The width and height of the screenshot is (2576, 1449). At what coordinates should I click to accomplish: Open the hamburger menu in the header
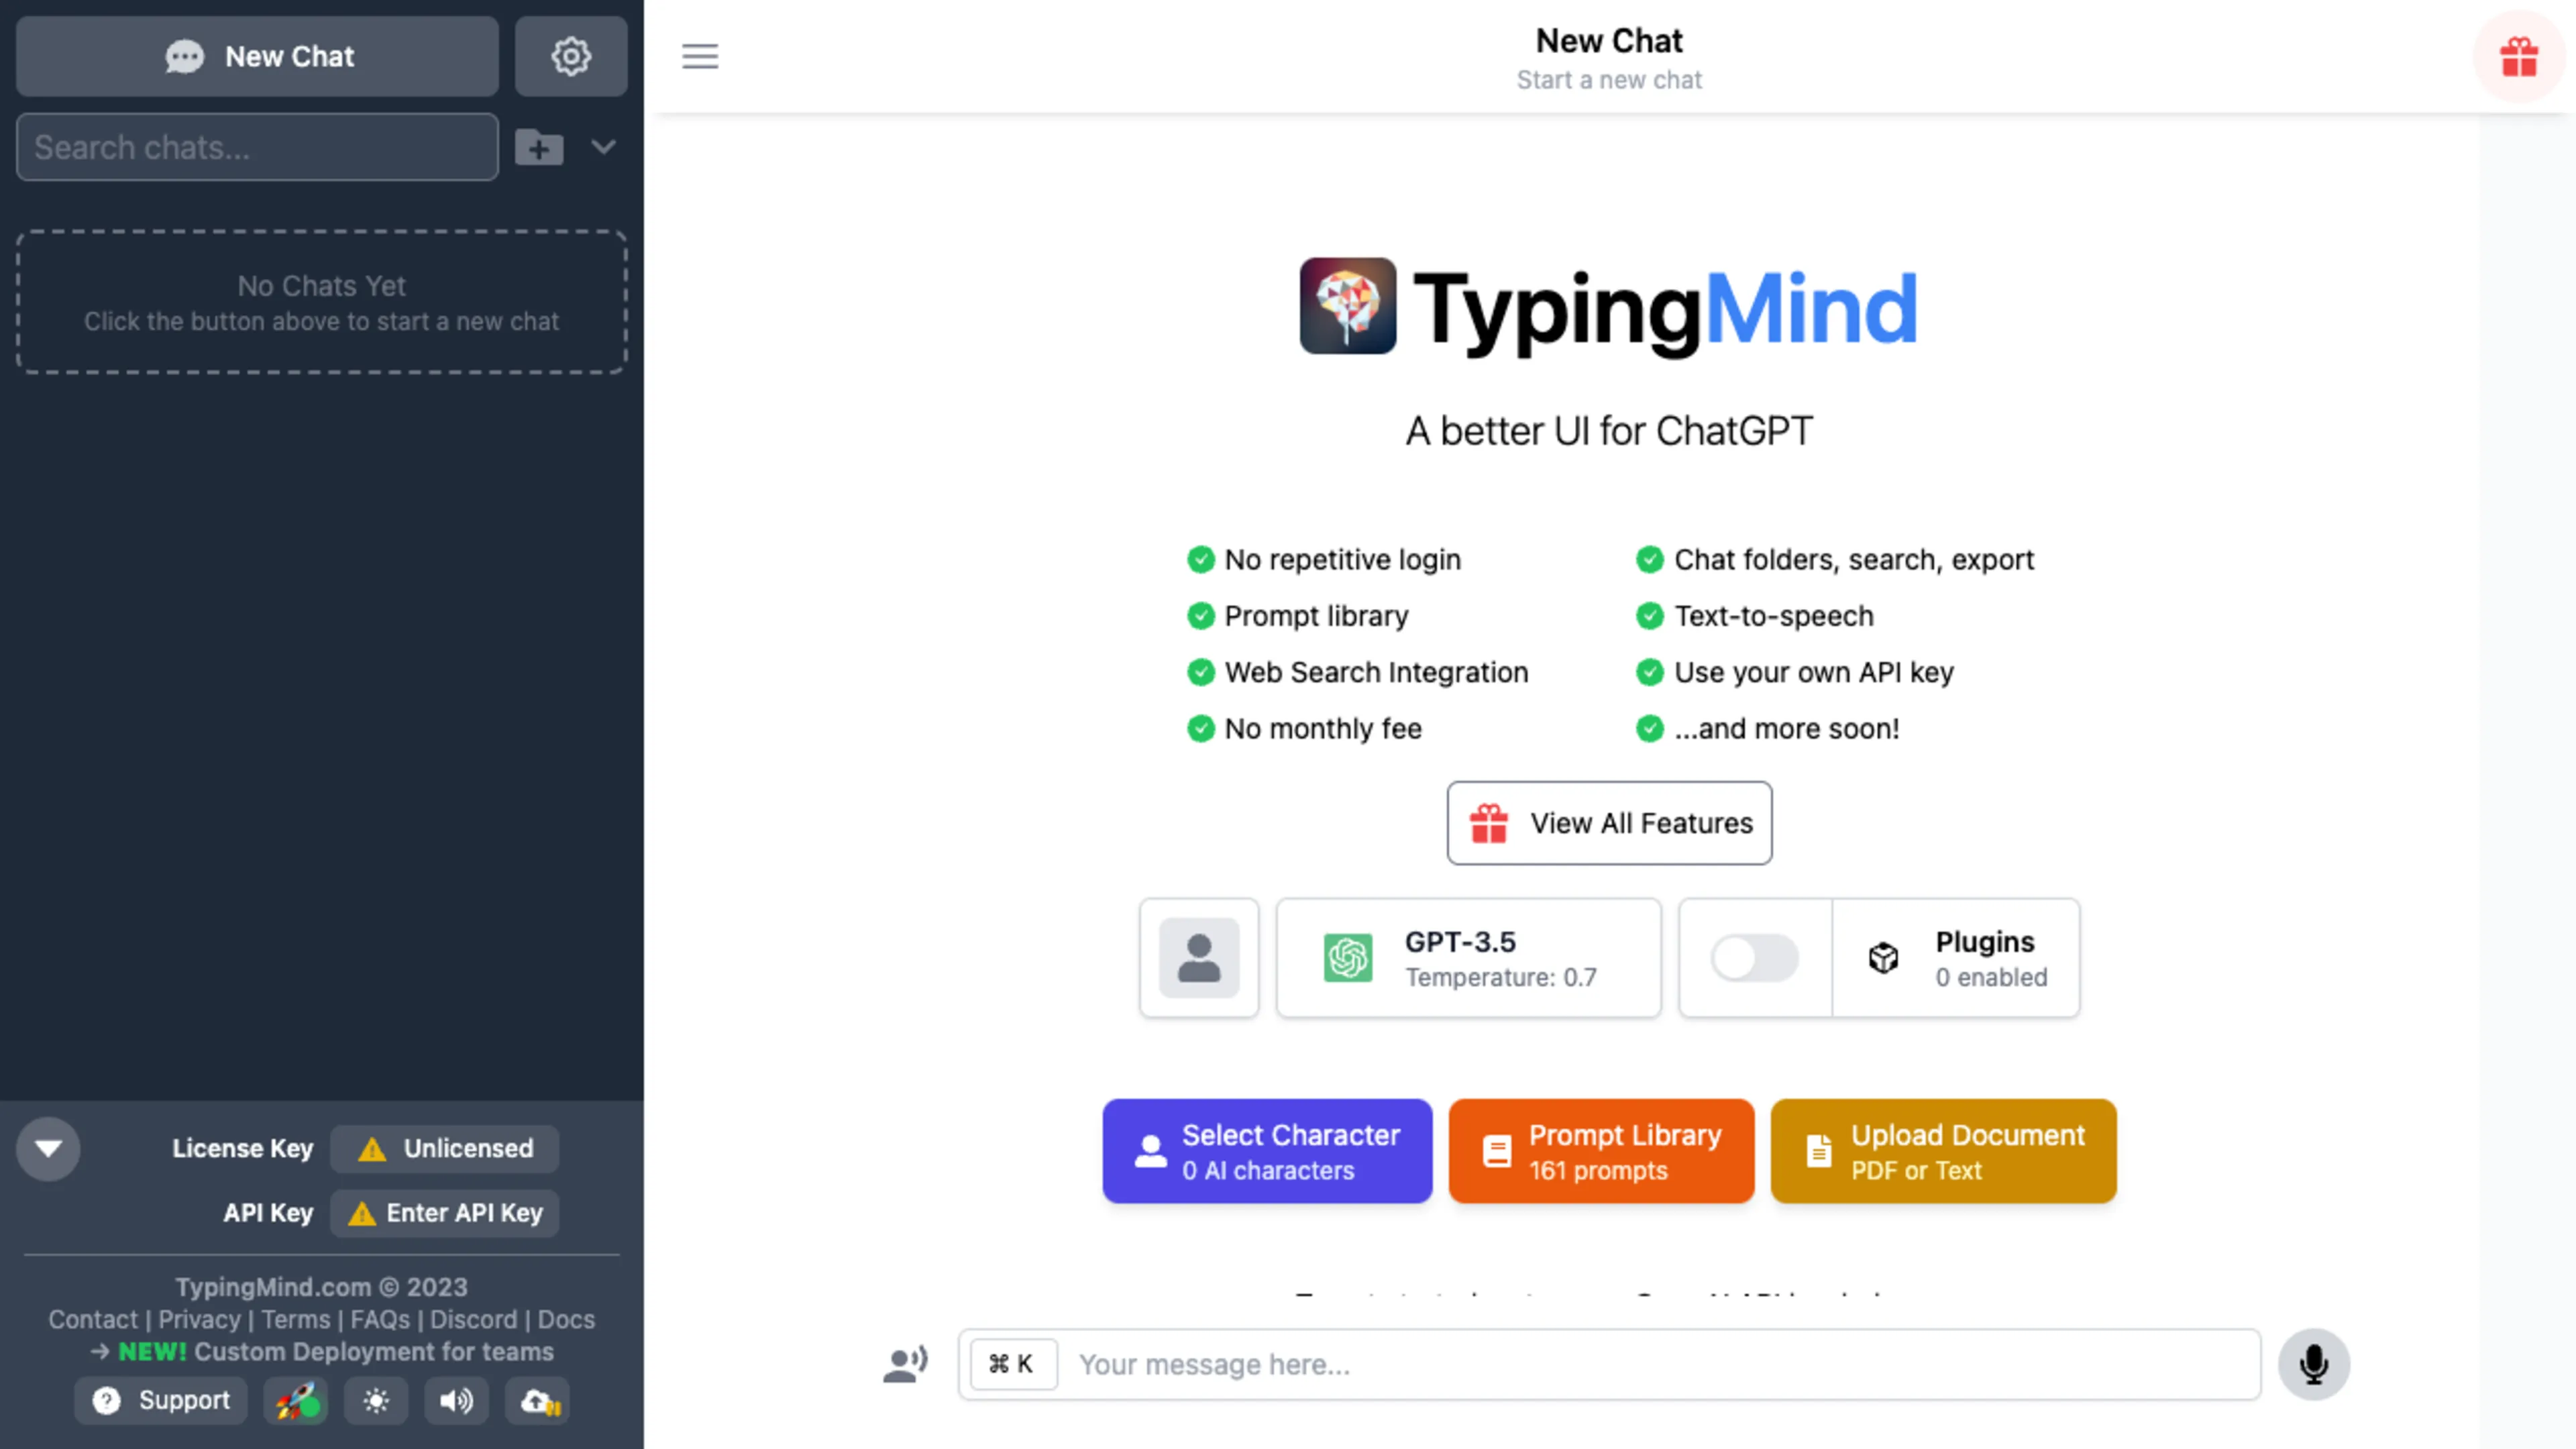coord(700,57)
